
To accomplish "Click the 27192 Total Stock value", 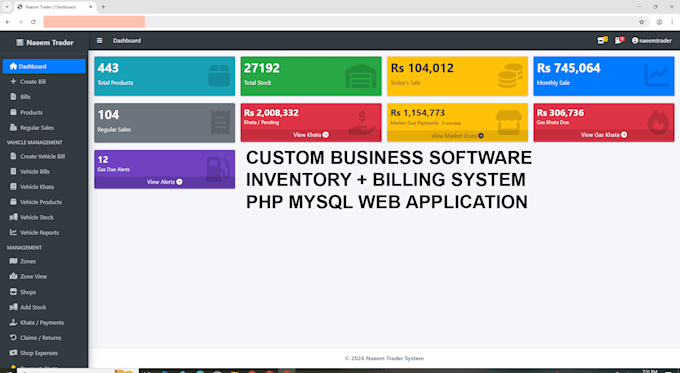I will (262, 68).
